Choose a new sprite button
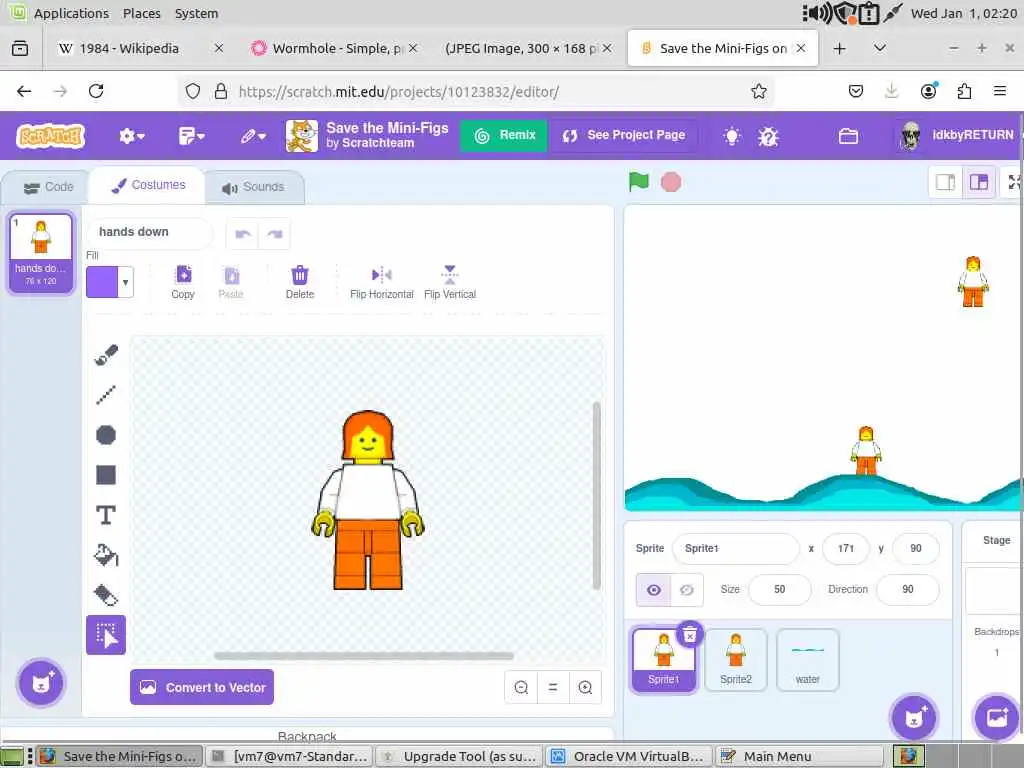This screenshot has width=1024, height=768. (x=914, y=717)
